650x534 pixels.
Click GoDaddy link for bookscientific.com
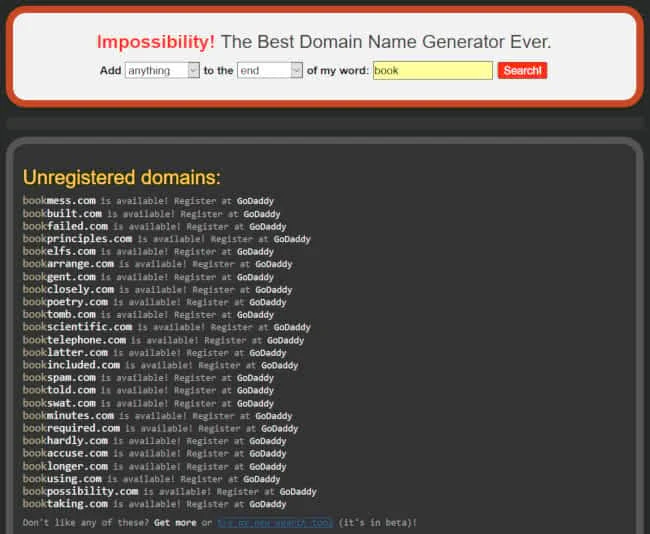292,327
